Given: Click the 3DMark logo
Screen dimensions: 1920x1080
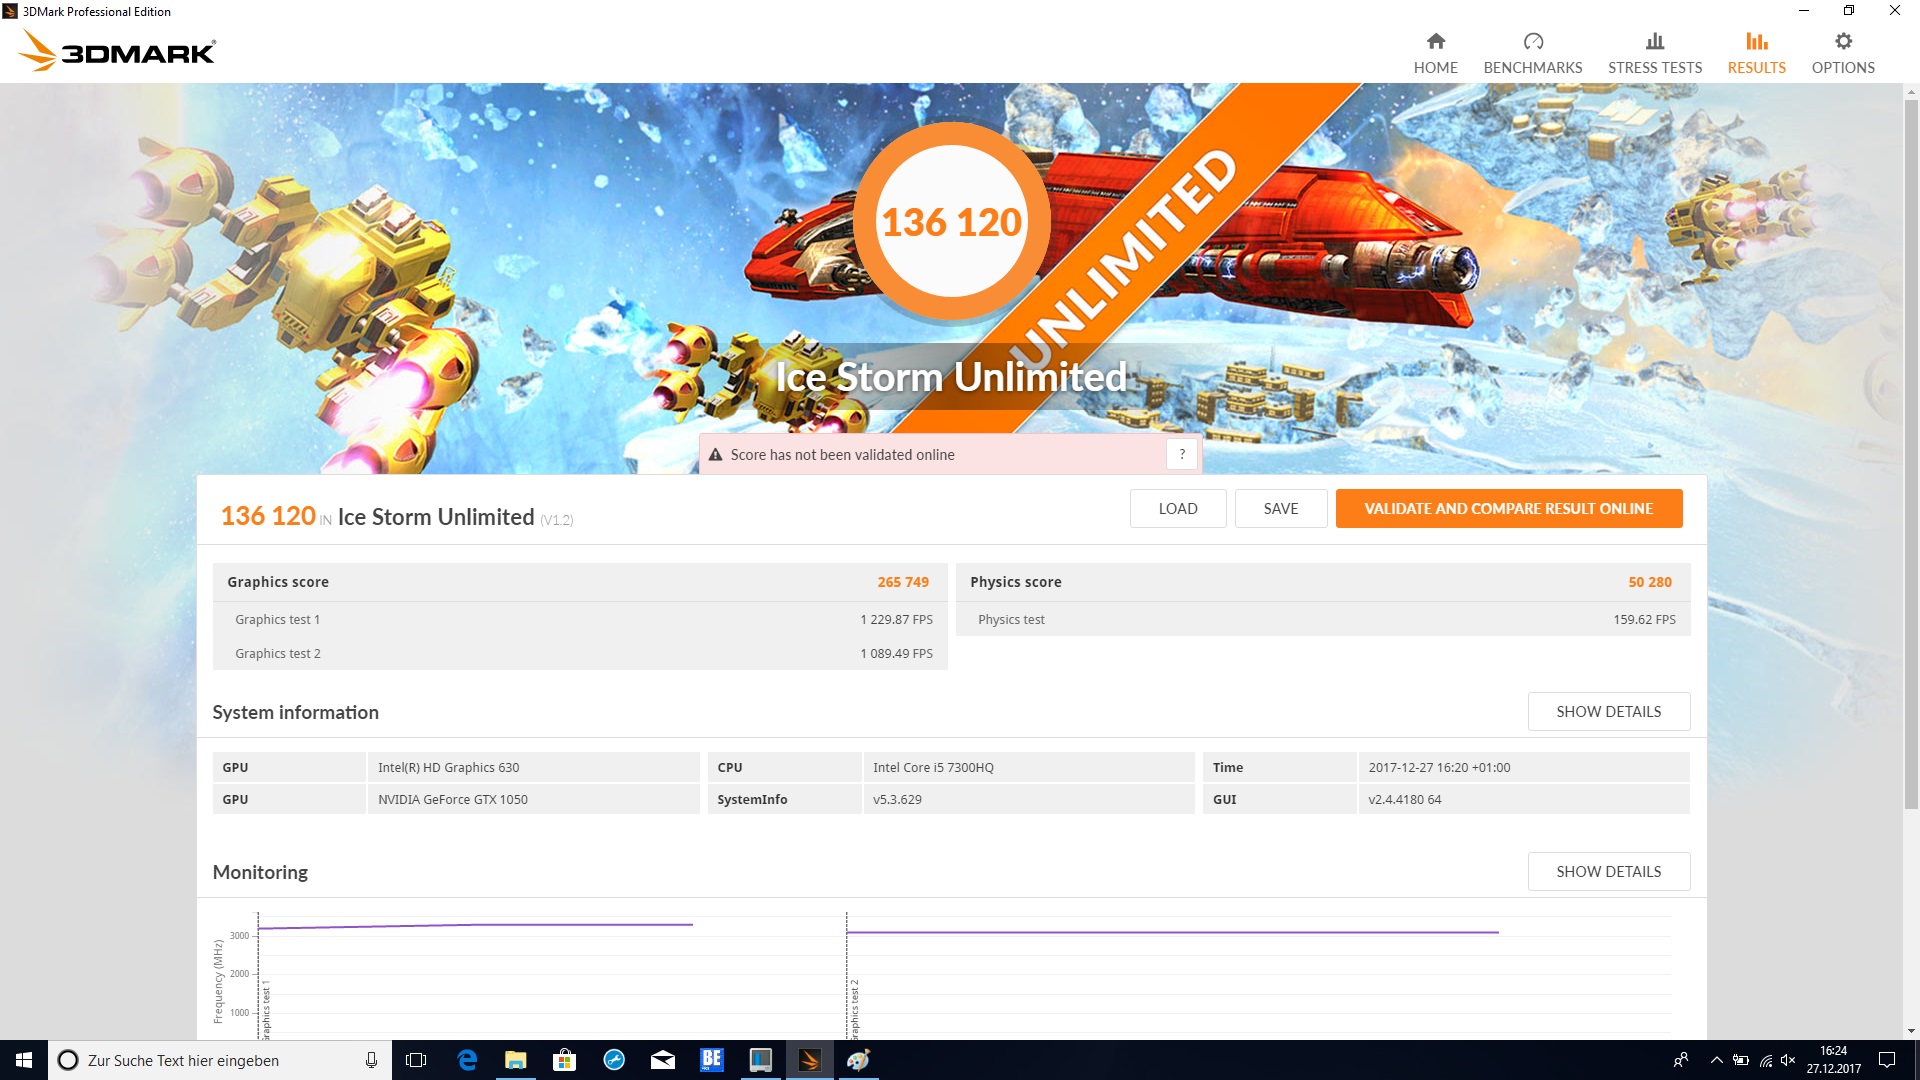Looking at the screenshot, I should pyautogui.click(x=117, y=51).
